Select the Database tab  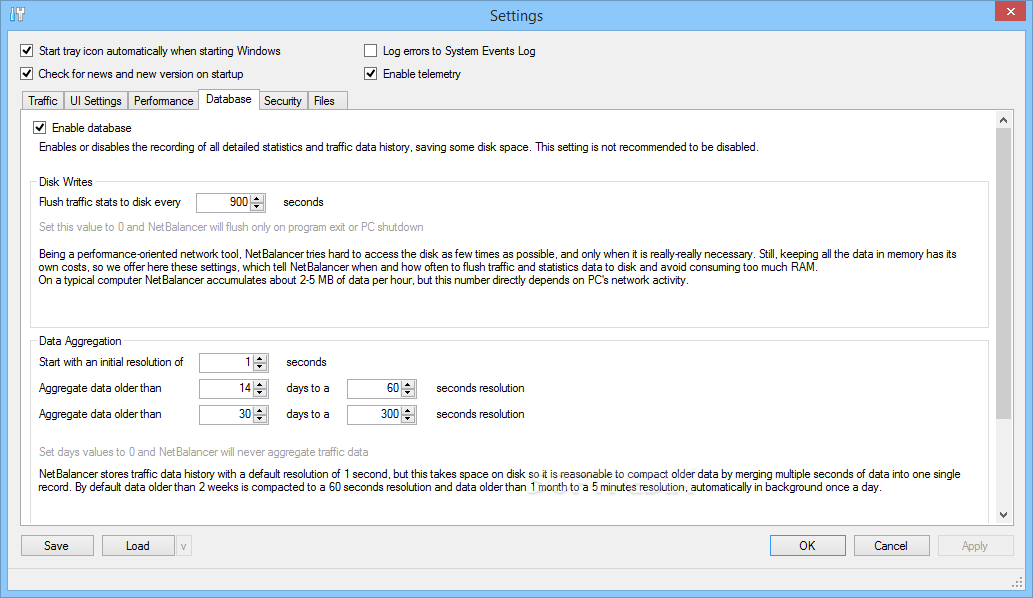tap(229, 99)
